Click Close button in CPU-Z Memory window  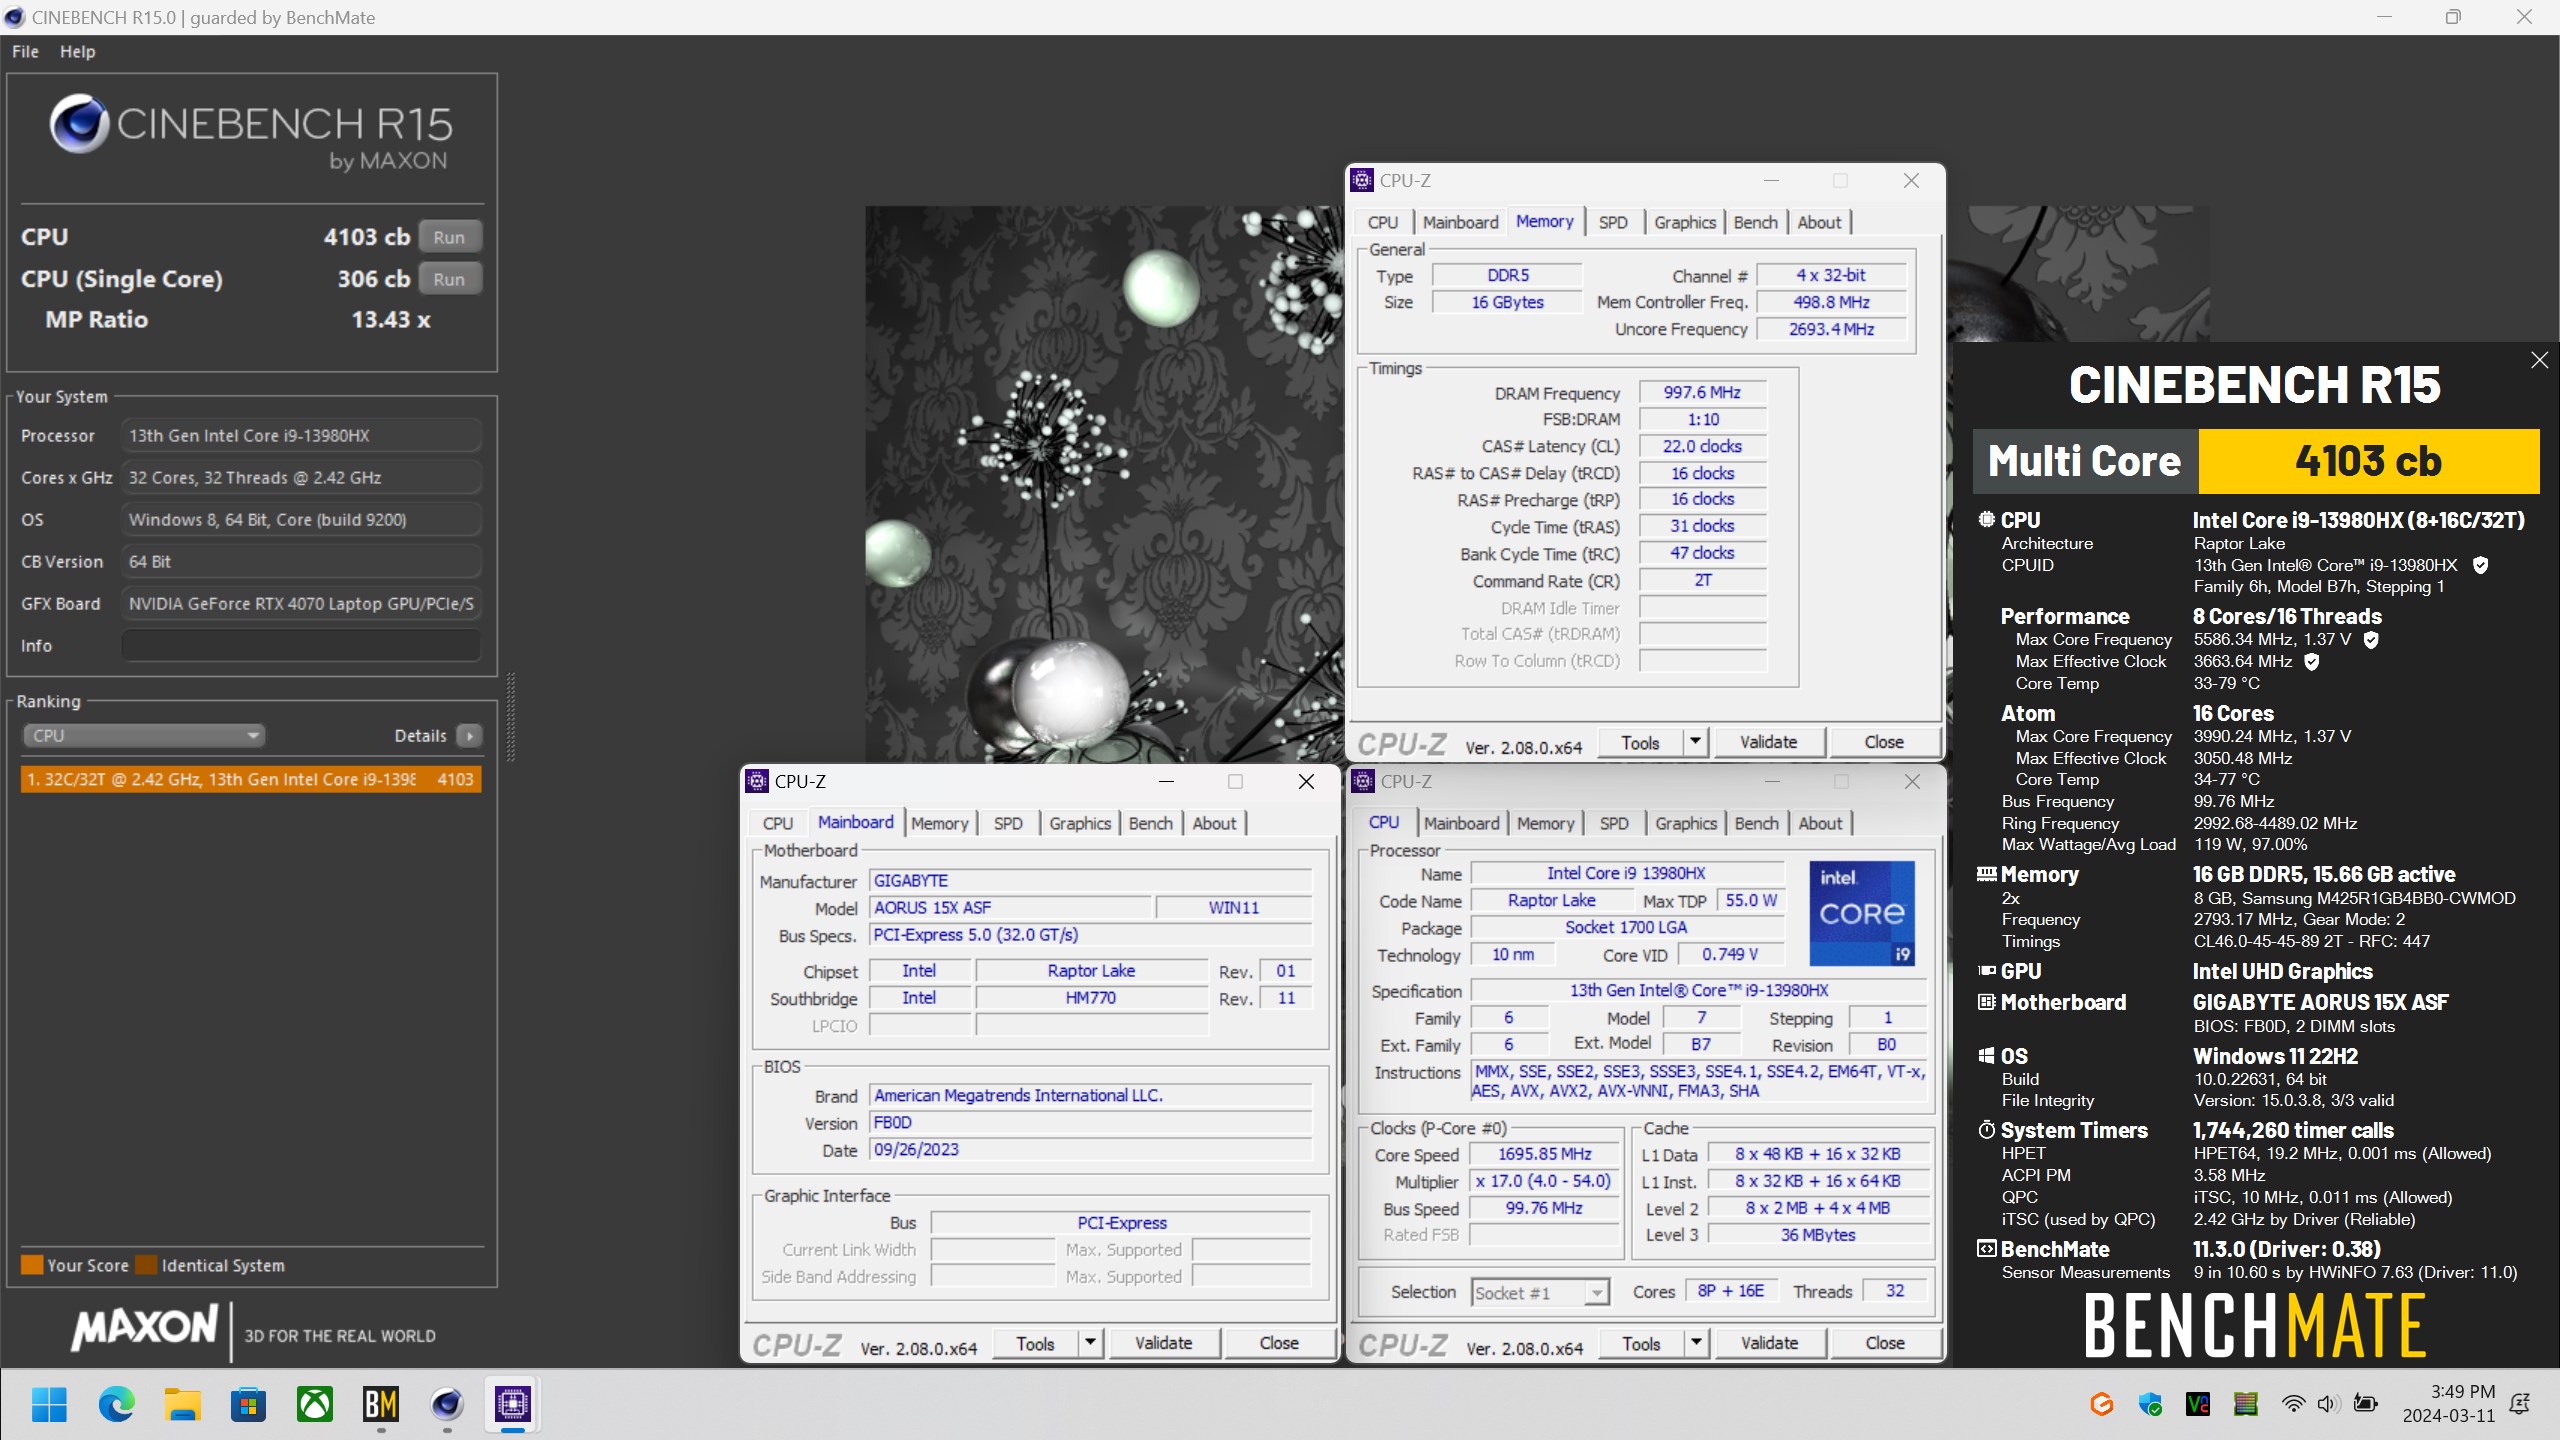tap(1884, 742)
